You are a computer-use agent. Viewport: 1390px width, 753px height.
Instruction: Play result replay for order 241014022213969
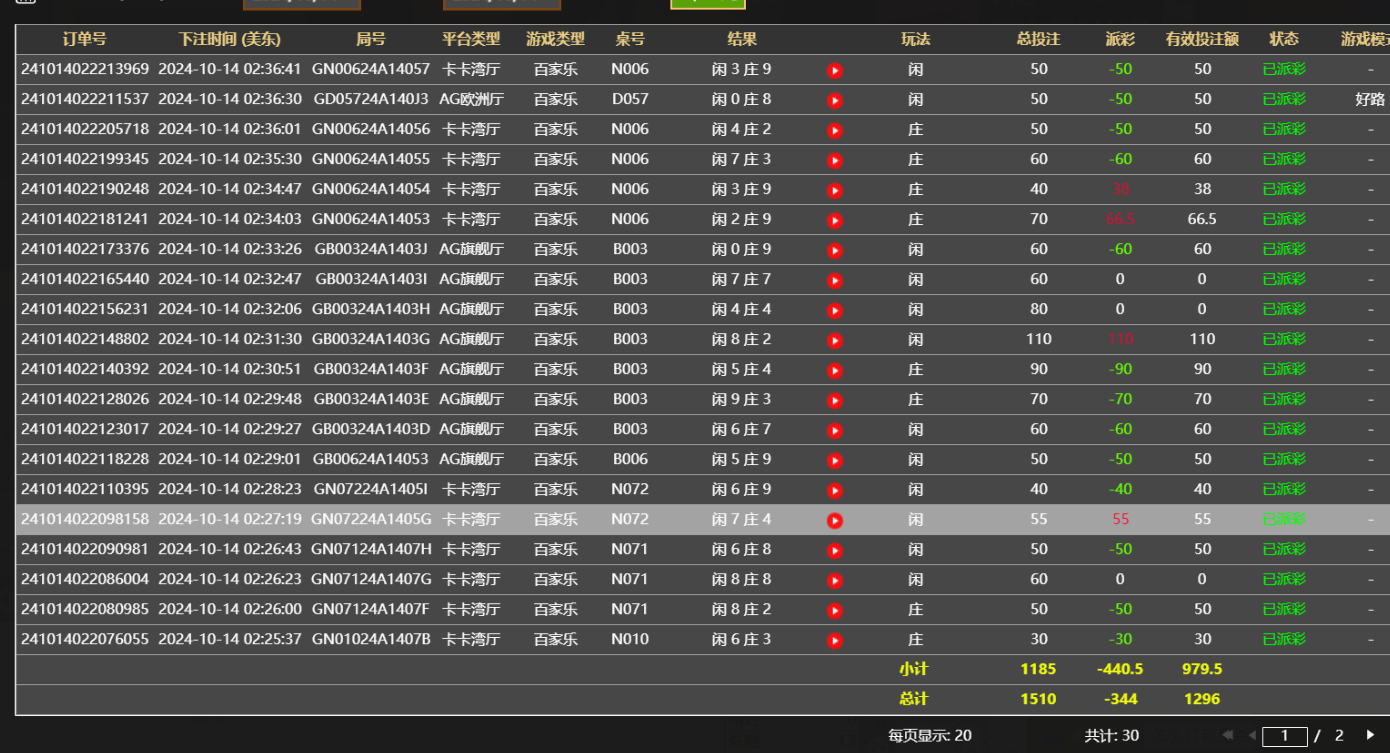point(835,70)
